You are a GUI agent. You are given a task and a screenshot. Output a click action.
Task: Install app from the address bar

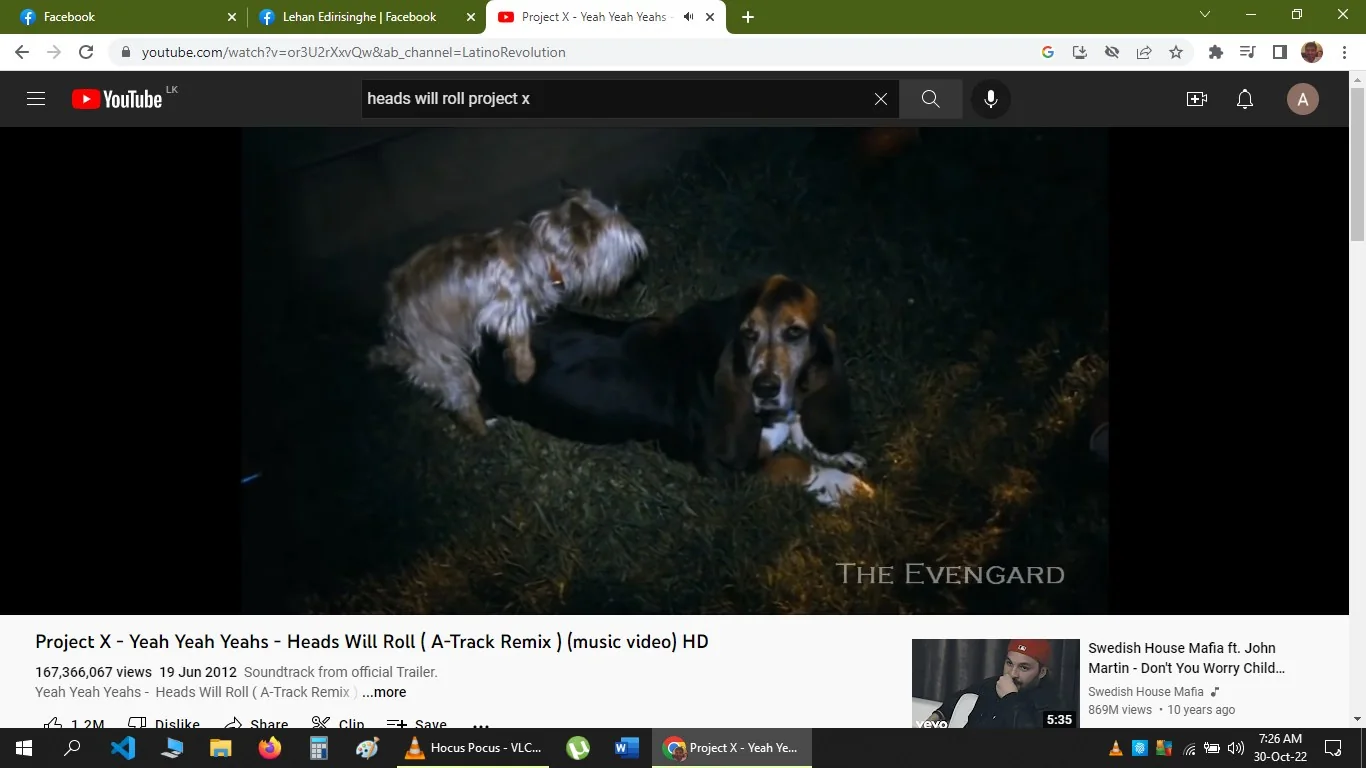(x=1080, y=52)
